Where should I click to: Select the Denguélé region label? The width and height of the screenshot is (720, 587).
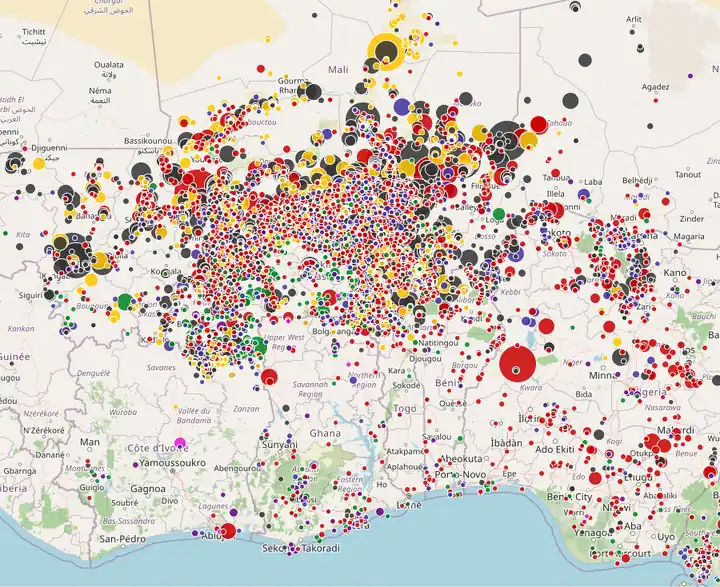(94, 373)
